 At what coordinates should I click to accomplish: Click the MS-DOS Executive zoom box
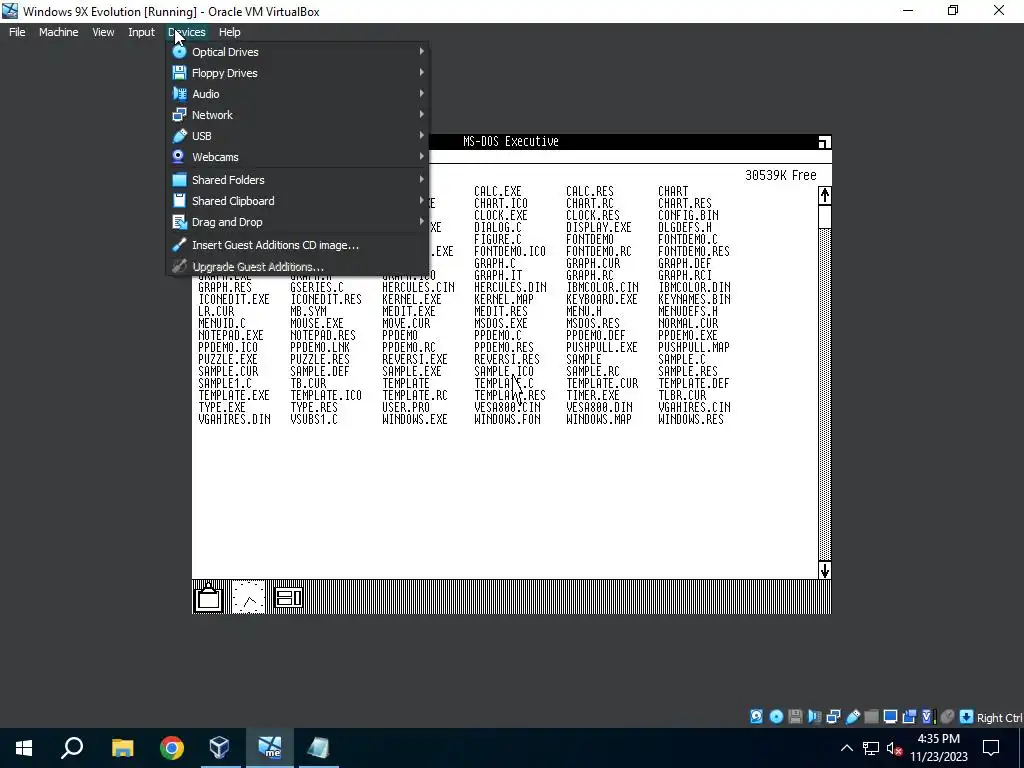point(824,142)
